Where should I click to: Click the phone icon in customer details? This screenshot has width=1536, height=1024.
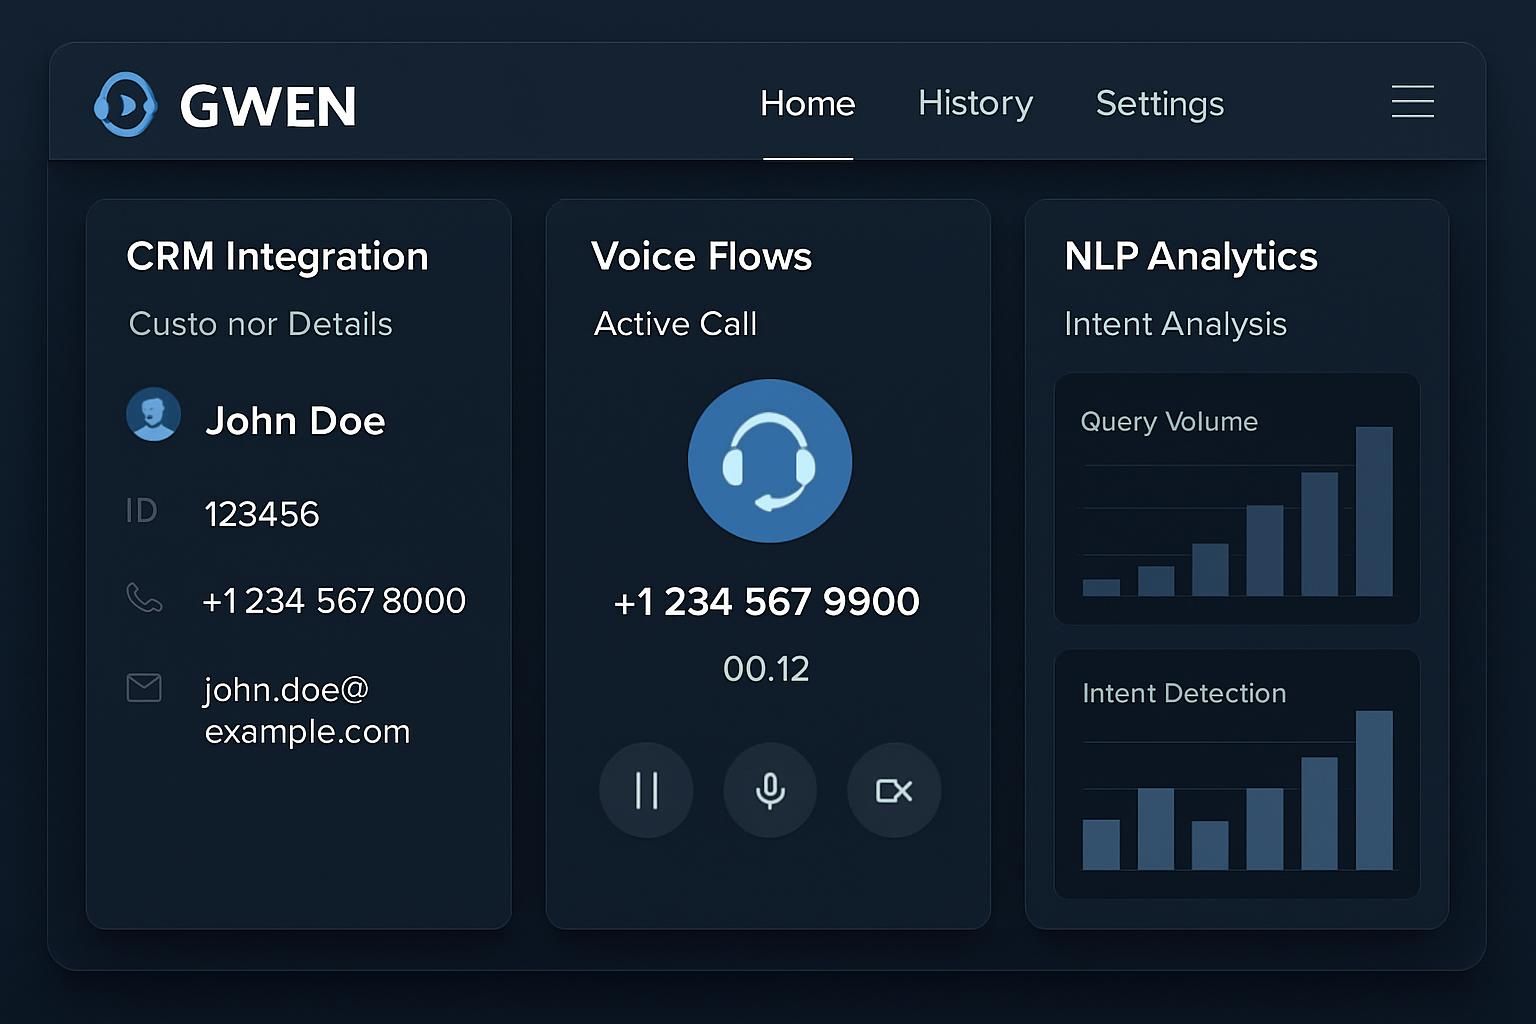[x=144, y=598]
